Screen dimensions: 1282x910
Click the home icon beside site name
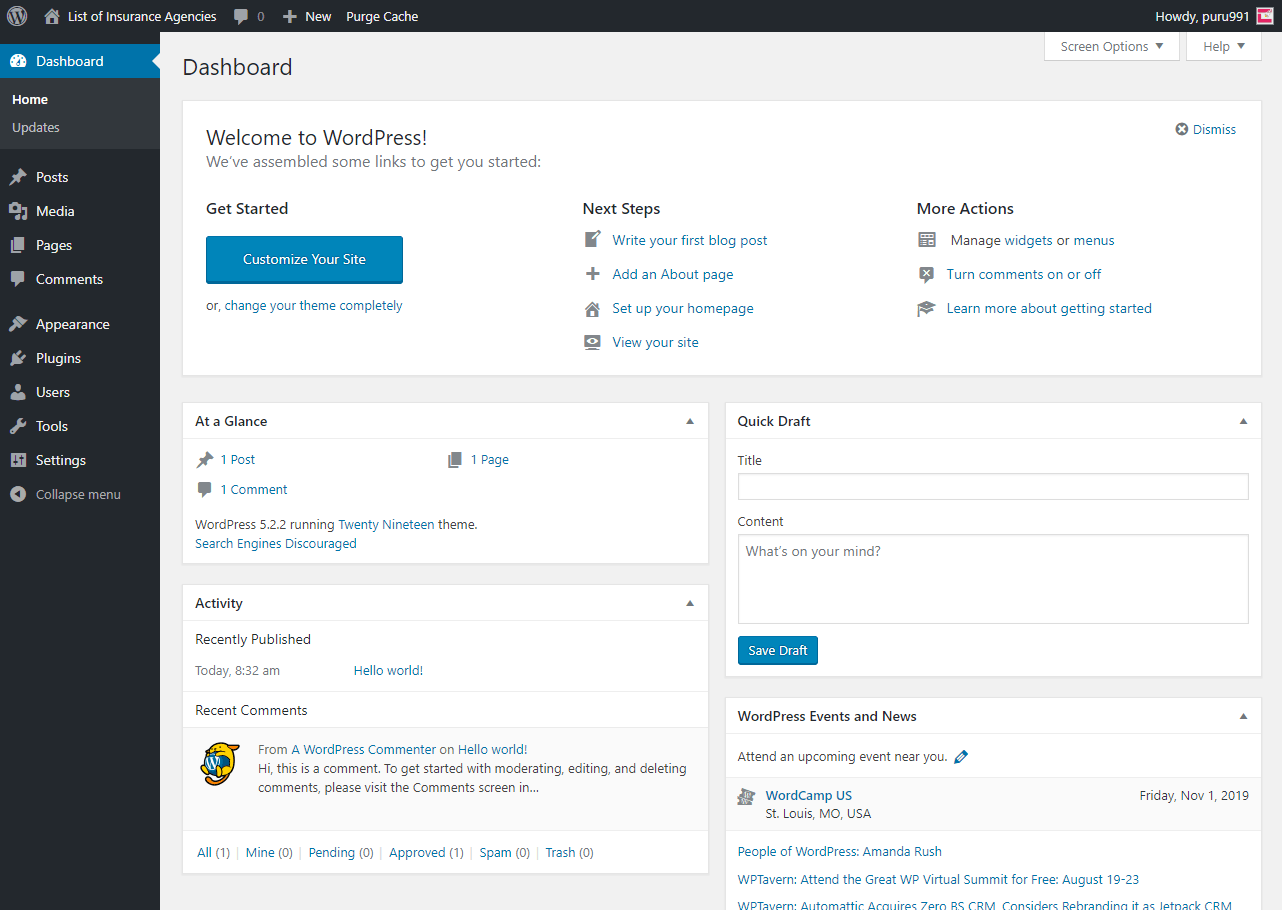(52, 16)
